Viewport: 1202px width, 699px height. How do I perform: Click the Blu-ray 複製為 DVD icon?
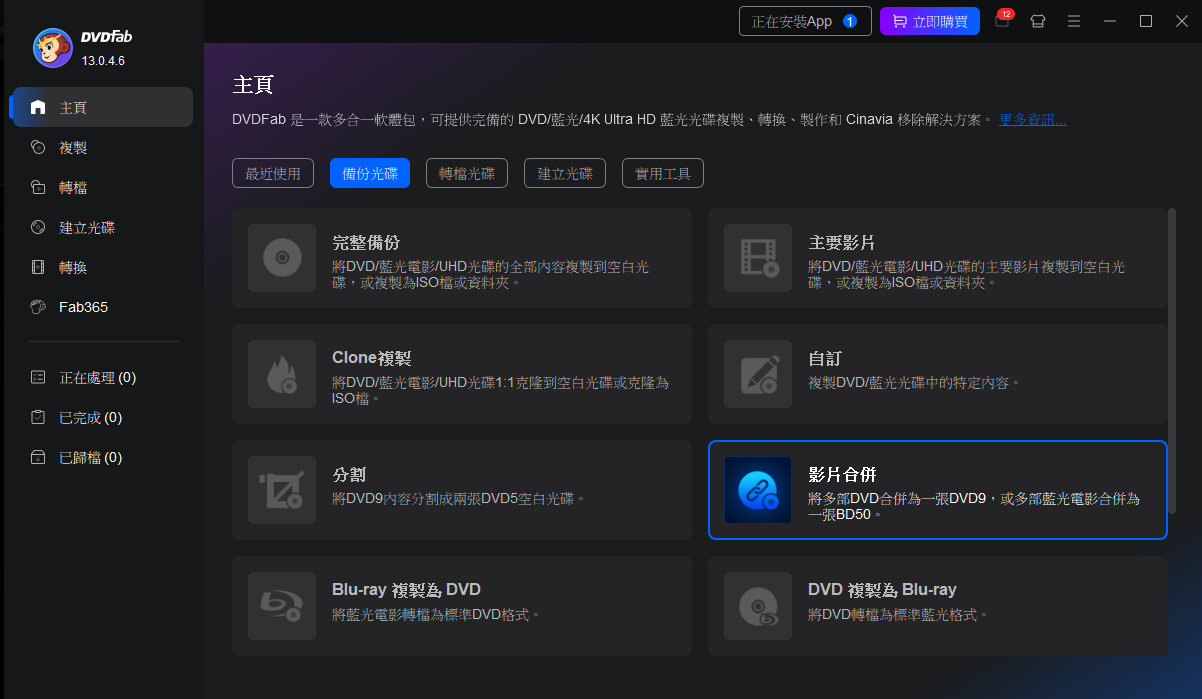281,606
